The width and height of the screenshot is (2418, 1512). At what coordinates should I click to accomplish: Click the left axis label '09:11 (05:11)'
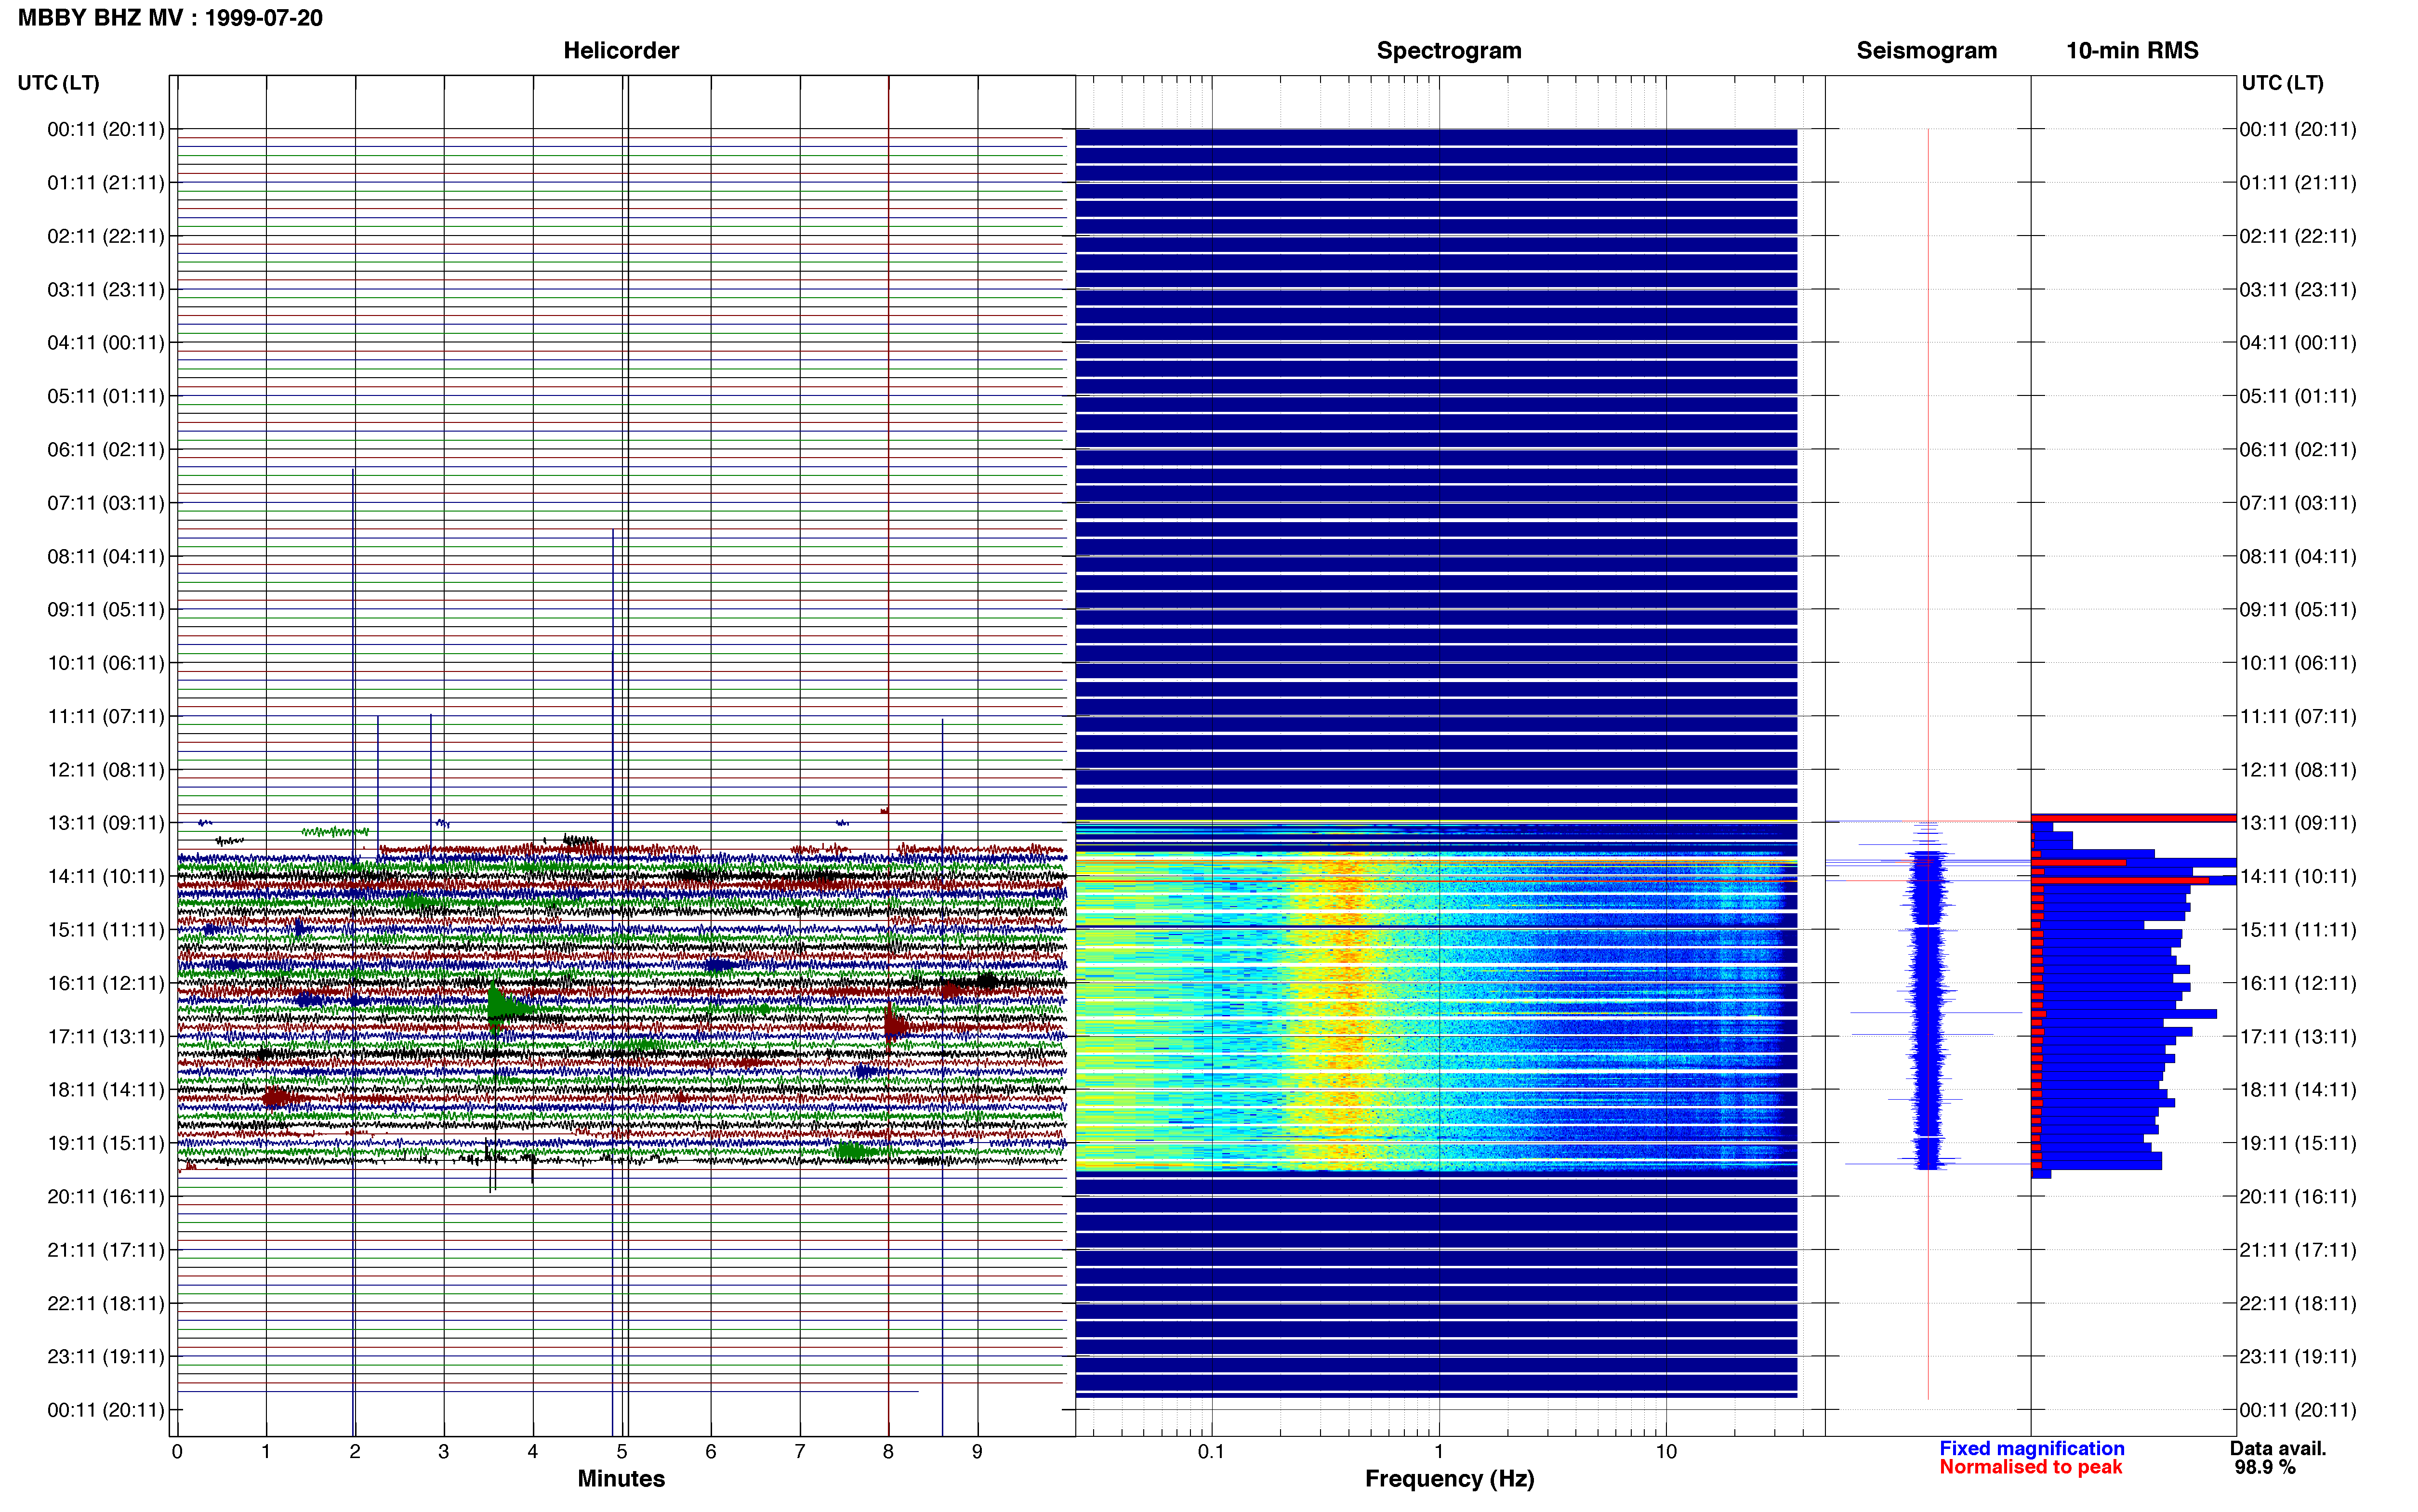106,609
